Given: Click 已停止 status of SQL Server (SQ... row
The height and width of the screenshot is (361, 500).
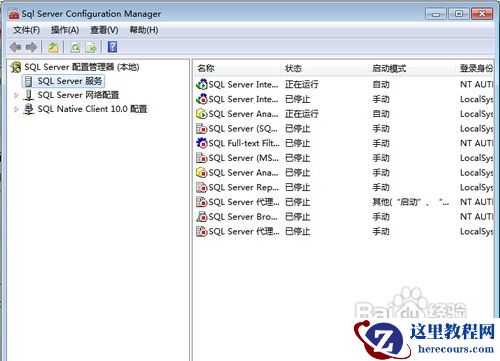Looking at the screenshot, I should [298, 128].
